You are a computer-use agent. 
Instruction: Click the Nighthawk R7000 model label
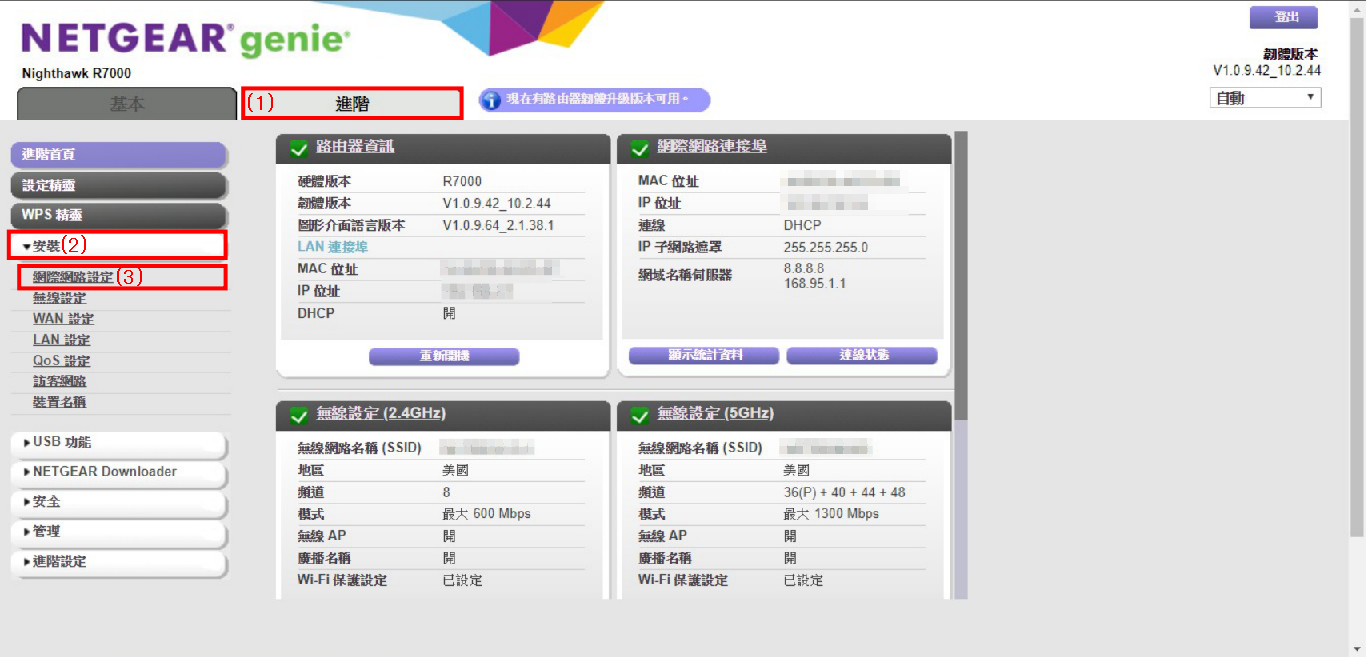pos(76,74)
